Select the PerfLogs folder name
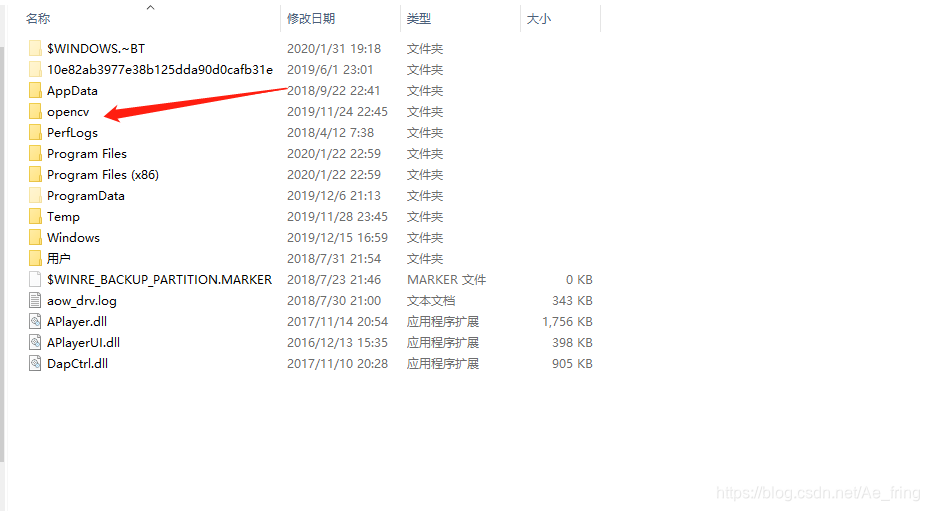The width and height of the screenshot is (929, 511). 72,133
